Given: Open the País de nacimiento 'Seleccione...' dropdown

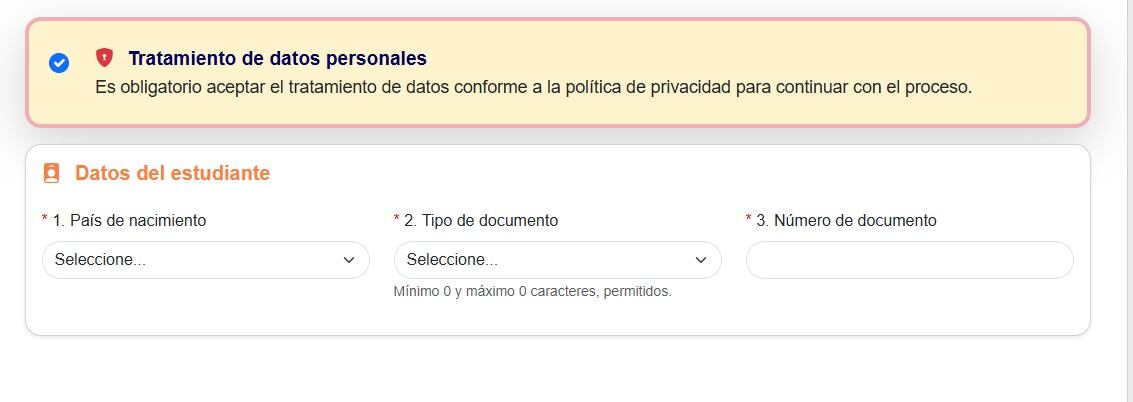Looking at the screenshot, I should click(190, 260).
